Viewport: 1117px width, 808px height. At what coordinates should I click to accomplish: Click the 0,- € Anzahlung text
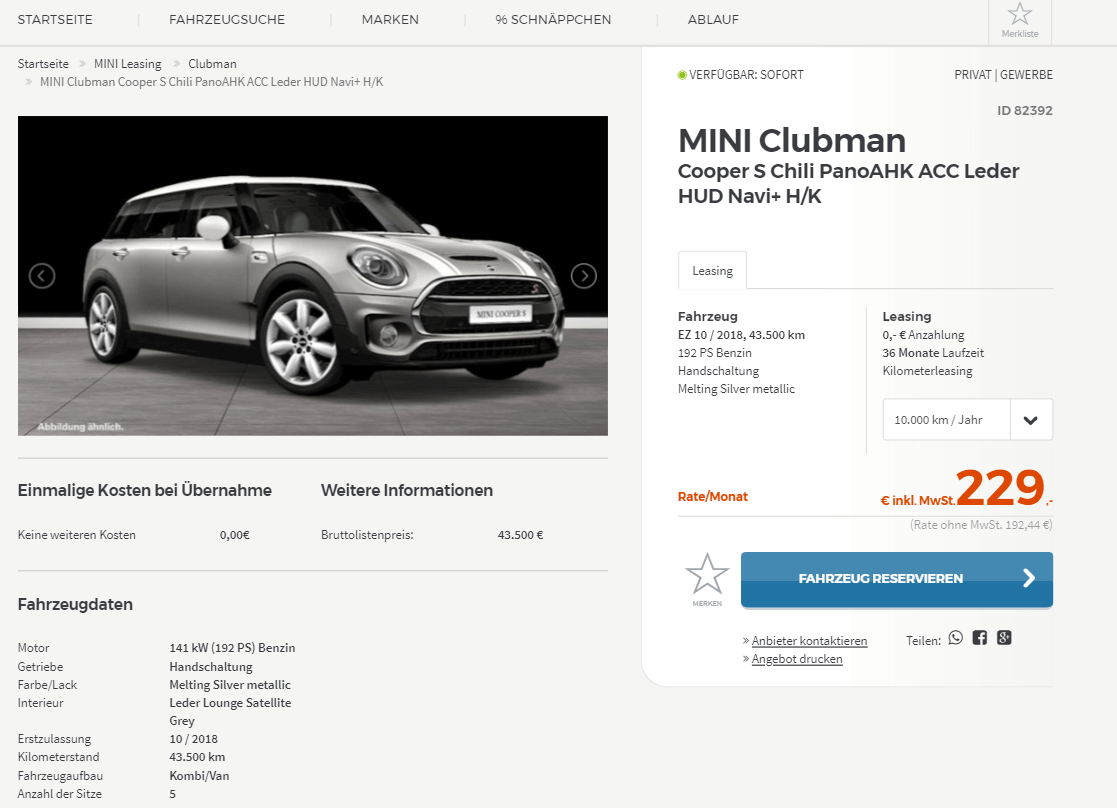[x=923, y=335]
